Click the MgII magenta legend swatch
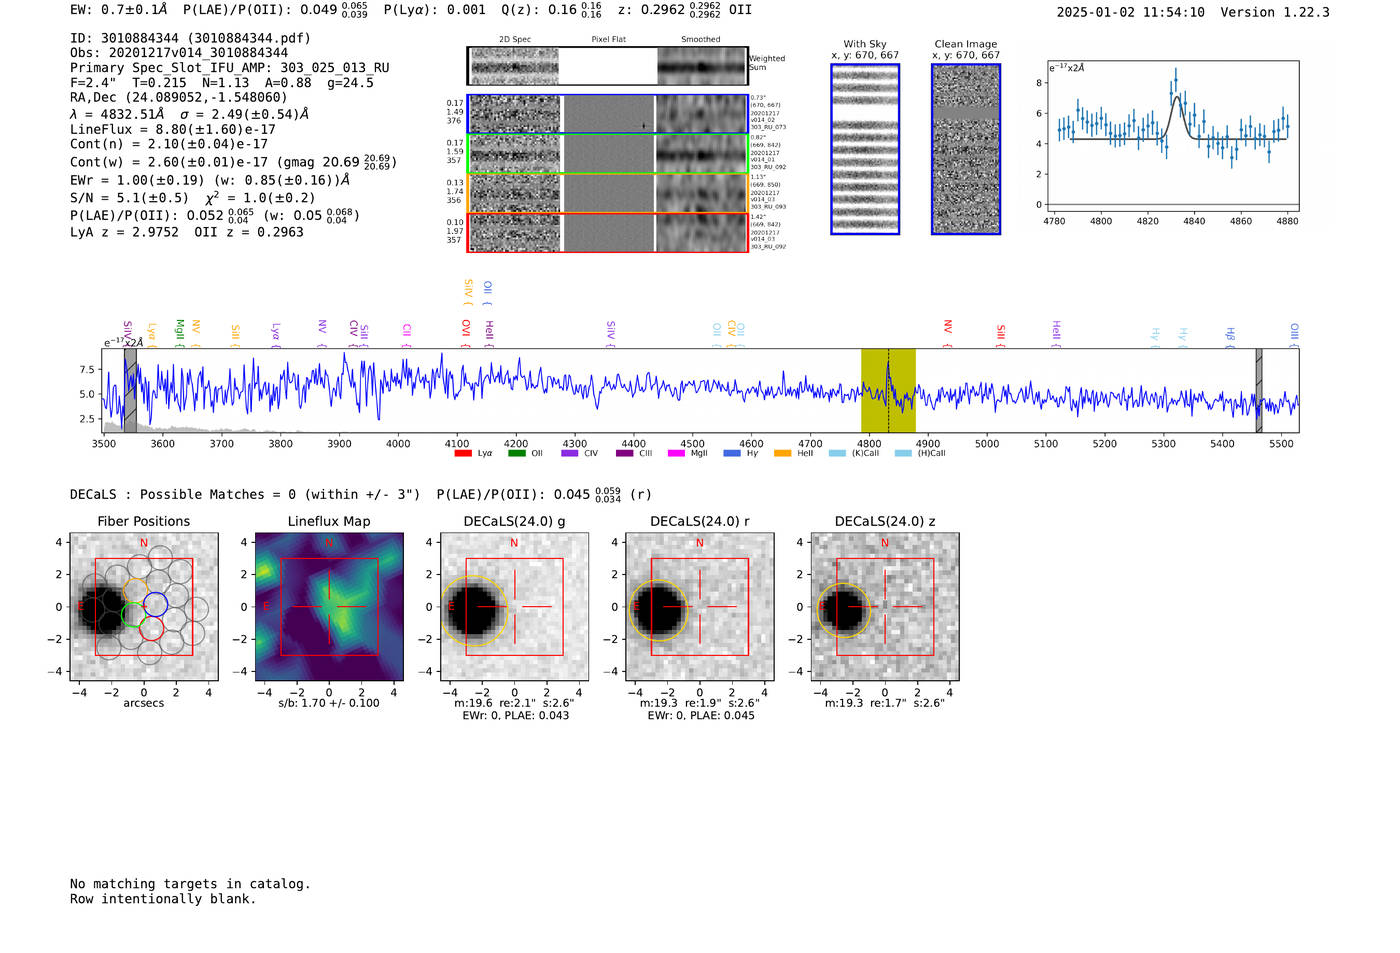This screenshot has height=953, width=1400. point(677,453)
